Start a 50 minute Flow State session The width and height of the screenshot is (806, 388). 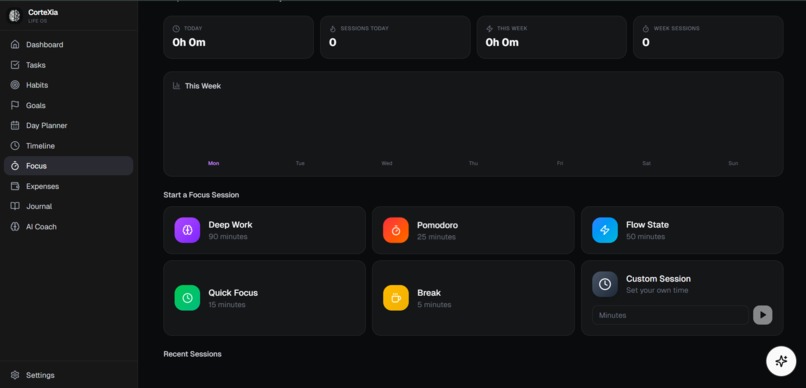682,230
